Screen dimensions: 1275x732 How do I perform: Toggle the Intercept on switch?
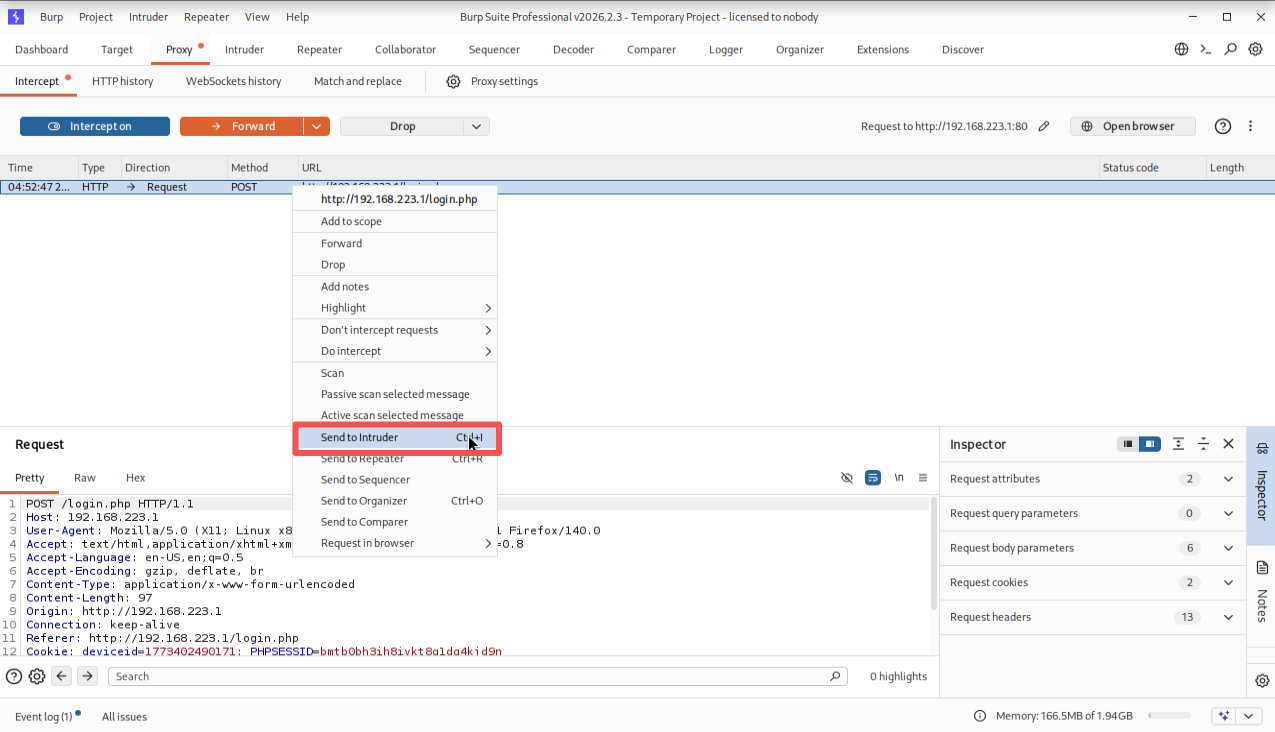click(95, 126)
